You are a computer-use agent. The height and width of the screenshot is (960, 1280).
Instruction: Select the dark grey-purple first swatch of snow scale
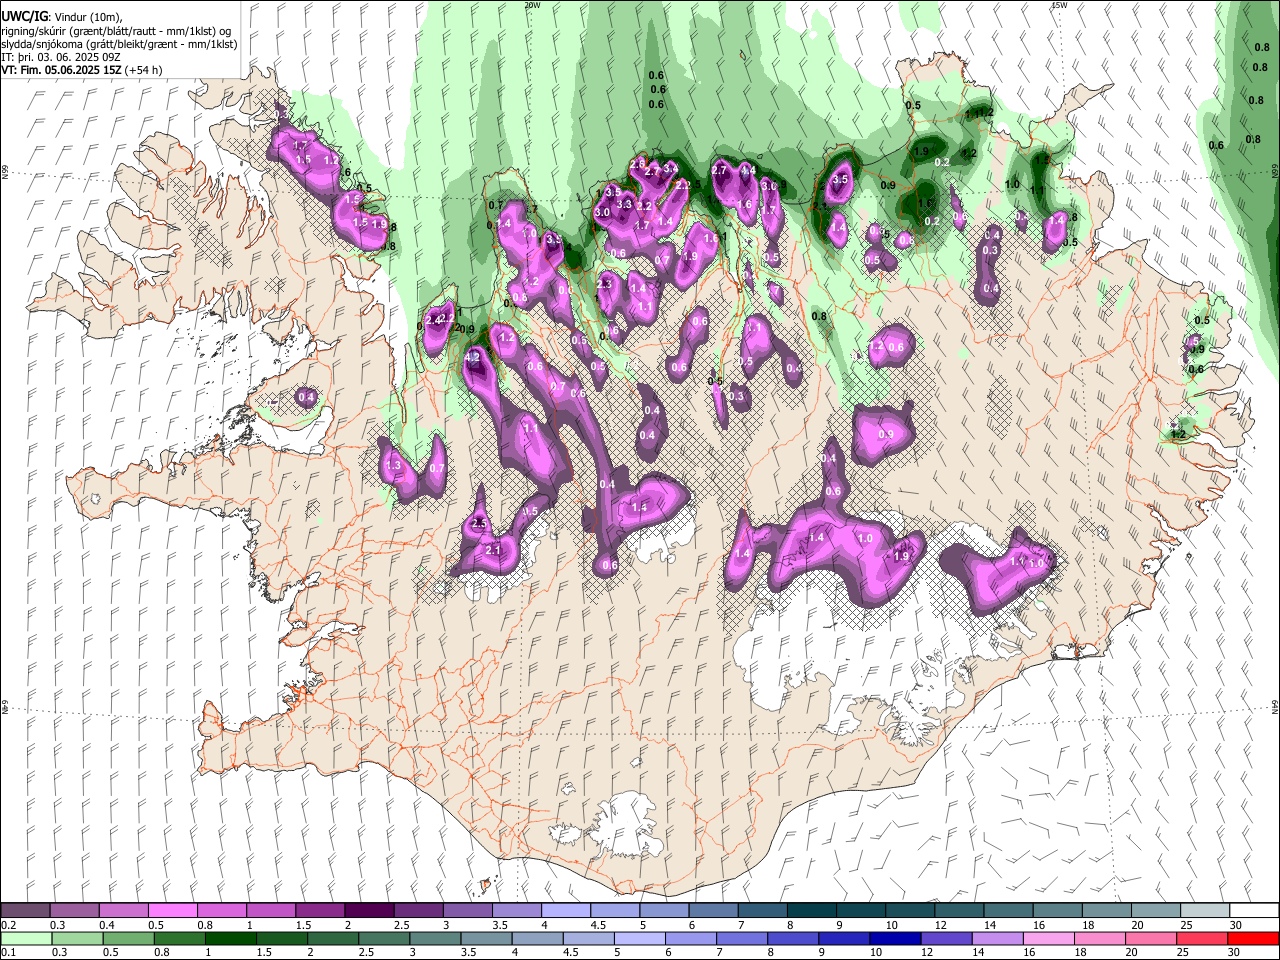click(x=25, y=910)
